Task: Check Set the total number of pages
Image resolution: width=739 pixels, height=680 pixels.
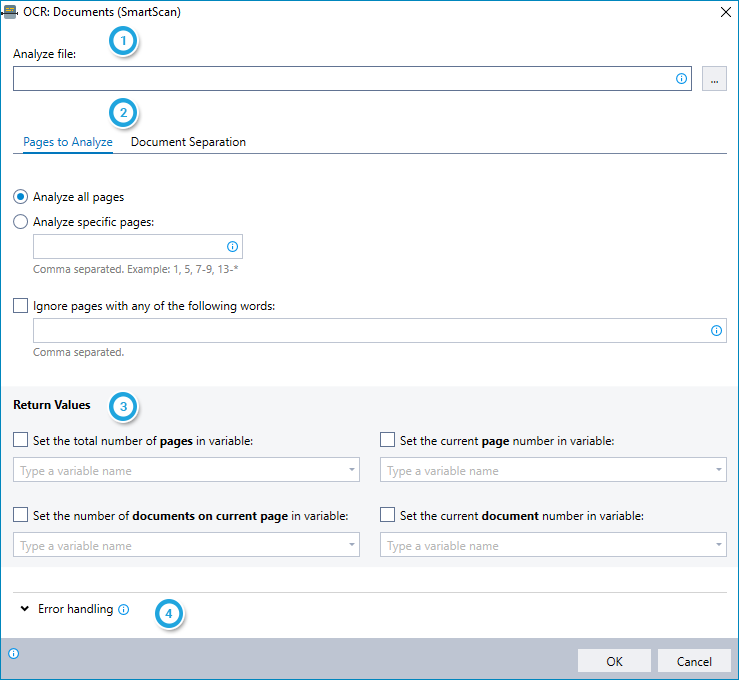Action: click(20, 440)
